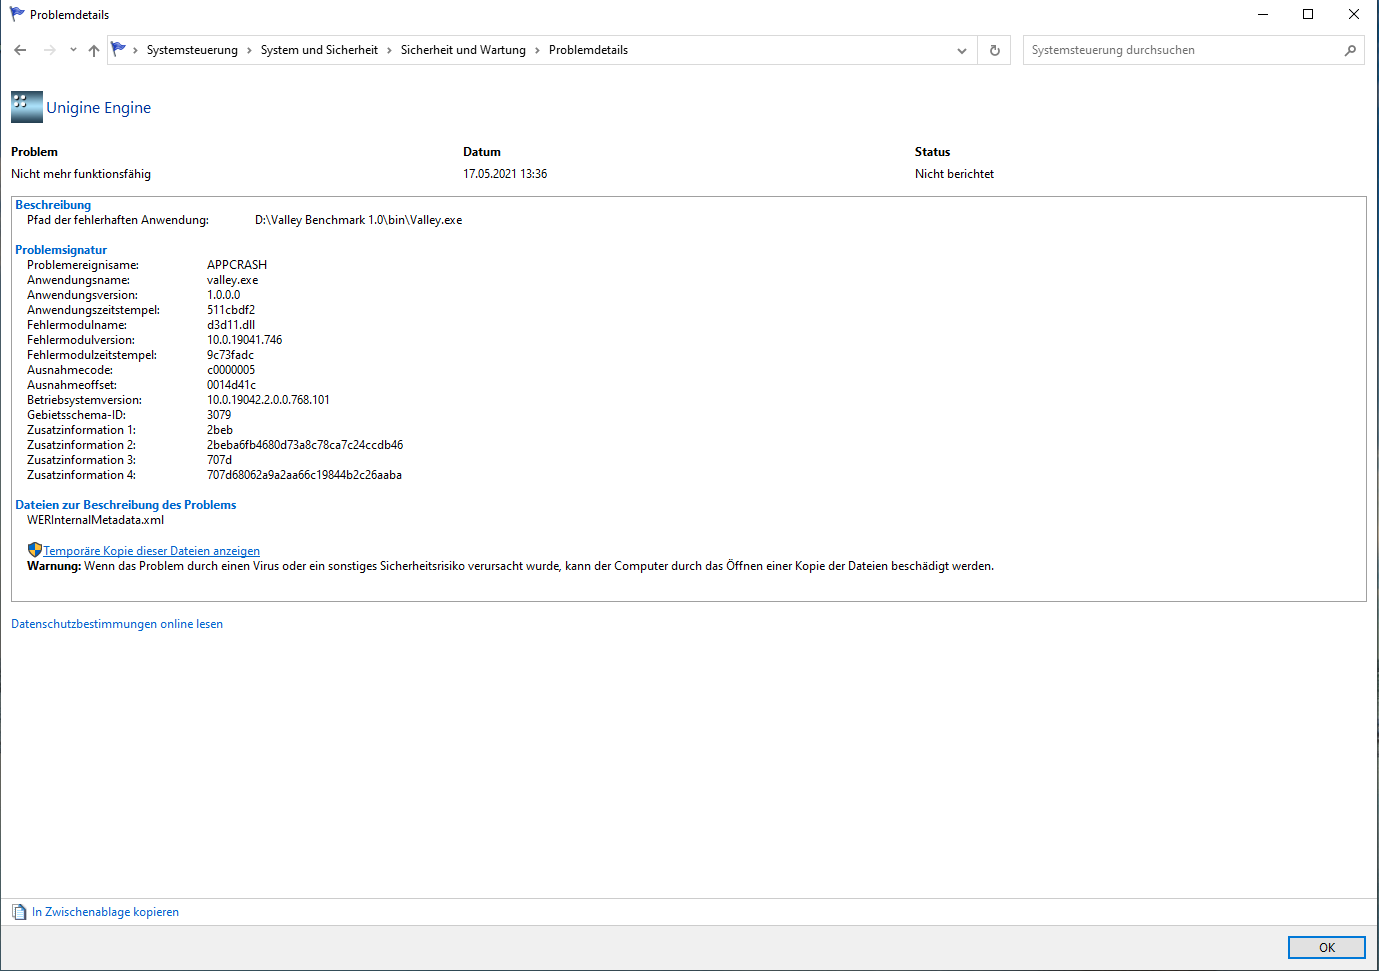Screen dimensions: 1379x971
Task: Expand the address bar history dropdown
Action: click(962, 50)
